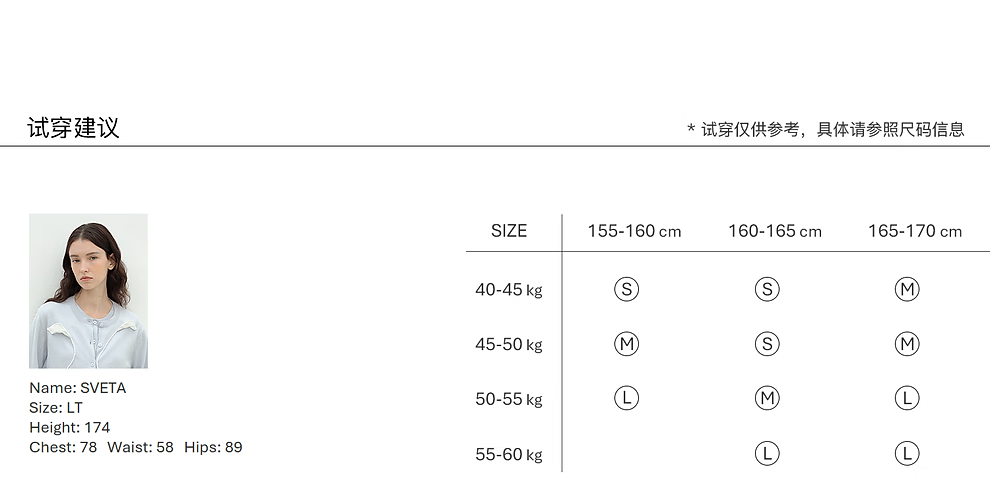Image resolution: width=990 pixels, height=482 pixels.
Task: Click the 165-170 cm height header
Action: point(915,231)
